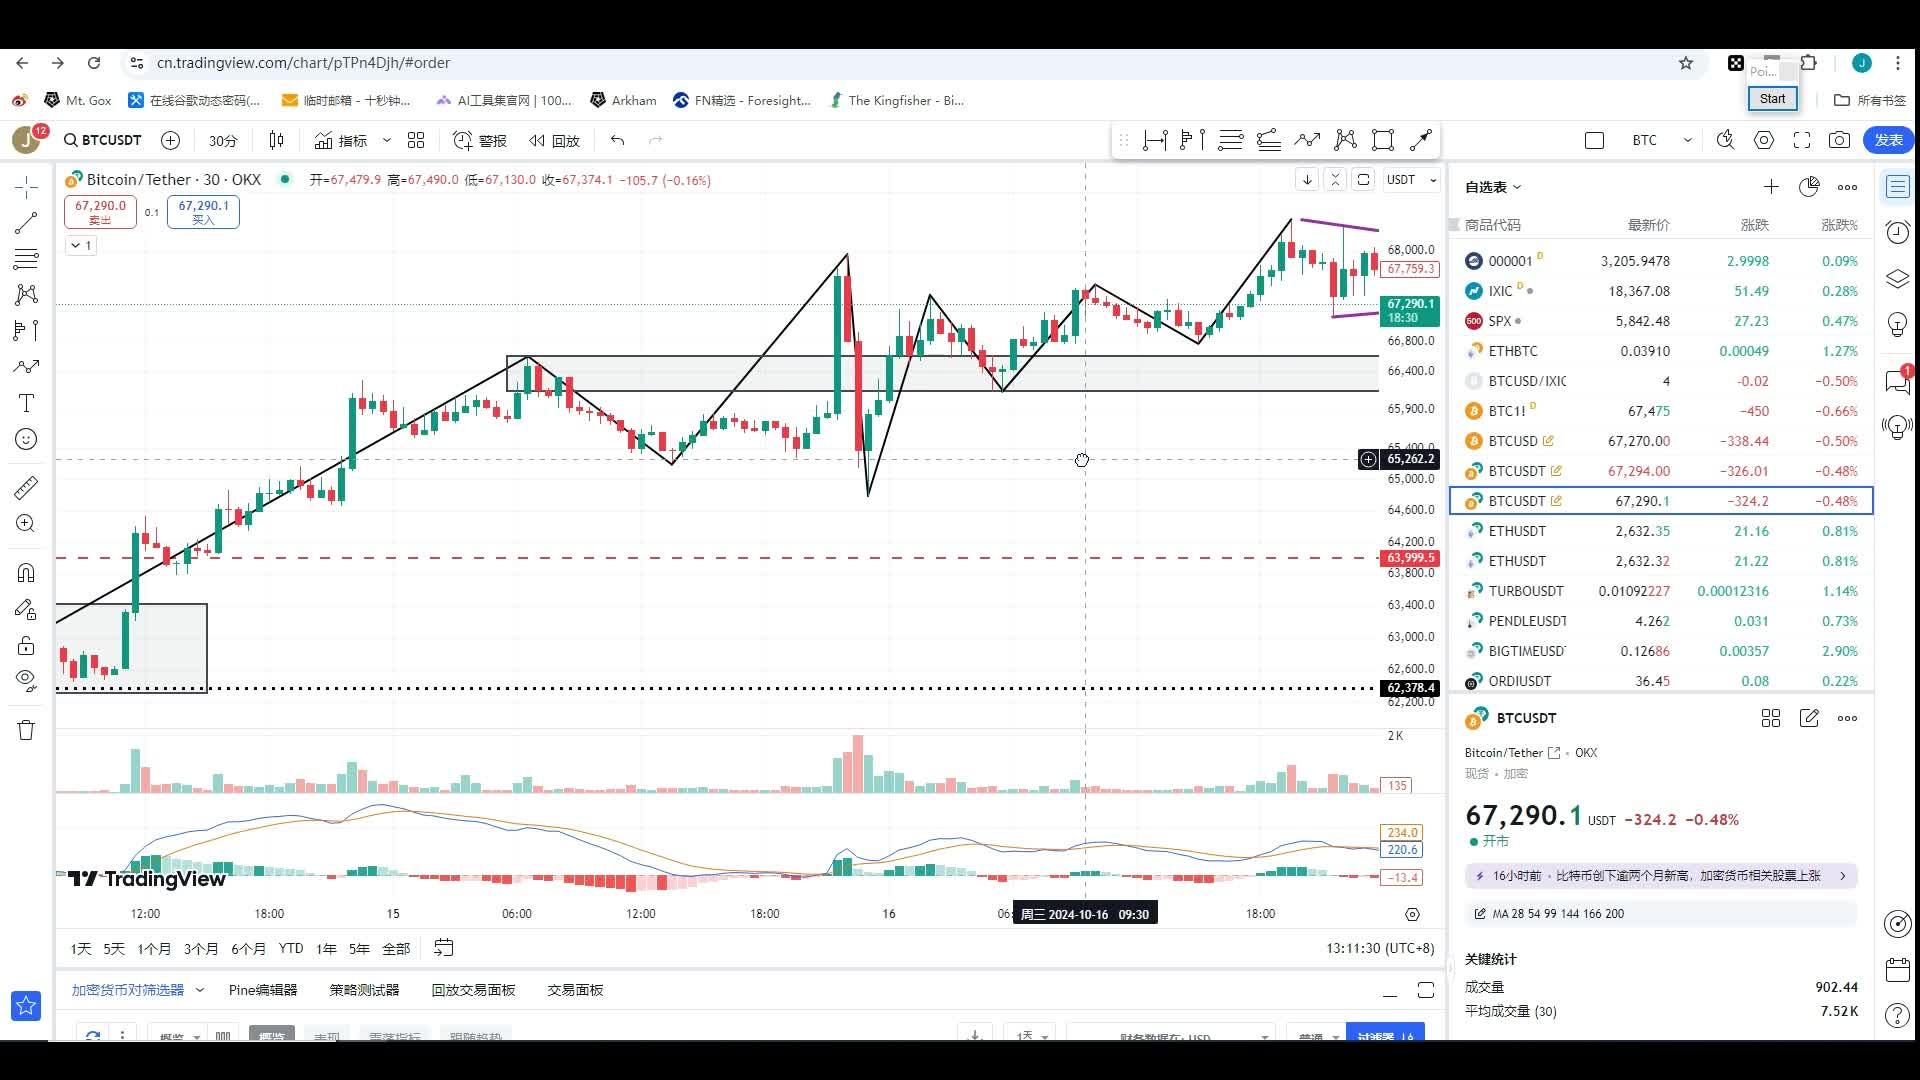Select the crosshair cursor tool
1920x1080 pixels.
tap(26, 187)
